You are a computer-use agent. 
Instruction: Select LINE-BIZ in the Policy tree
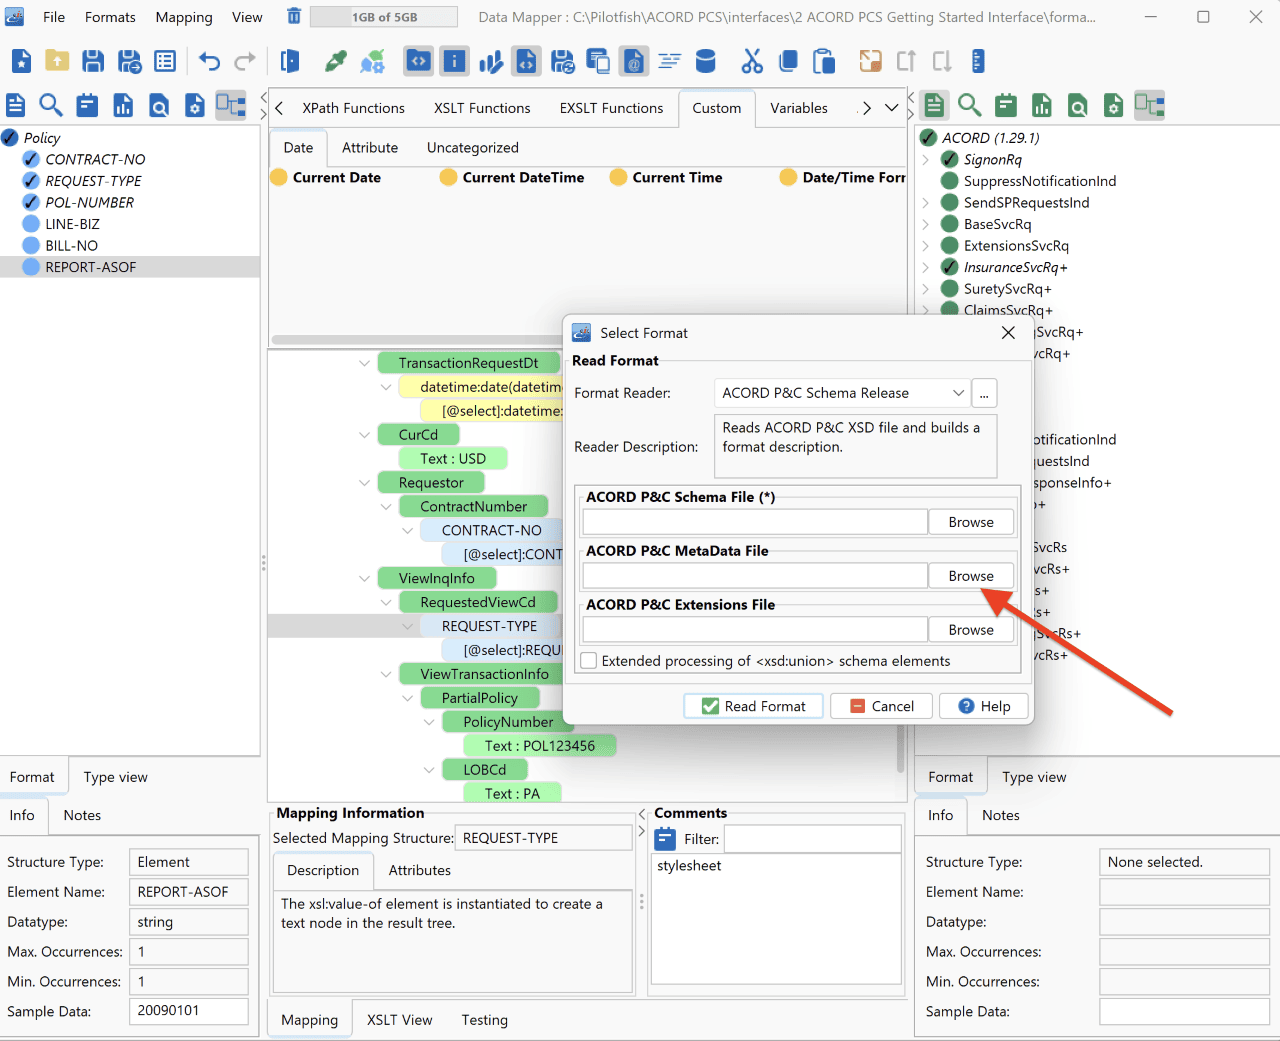(x=72, y=224)
